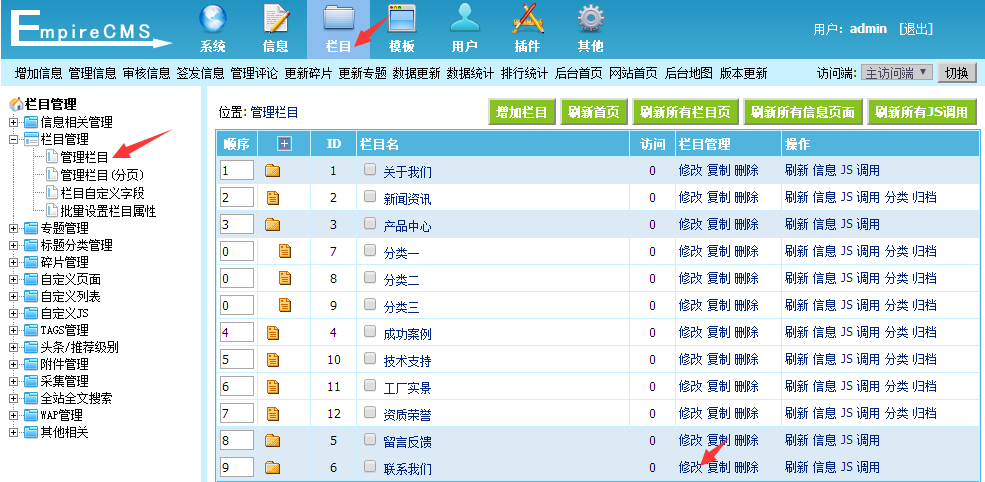This screenshot has width=985, height=482.
Task: Open 管理信息 in the submenu bar
Action: tap(92, 73)
